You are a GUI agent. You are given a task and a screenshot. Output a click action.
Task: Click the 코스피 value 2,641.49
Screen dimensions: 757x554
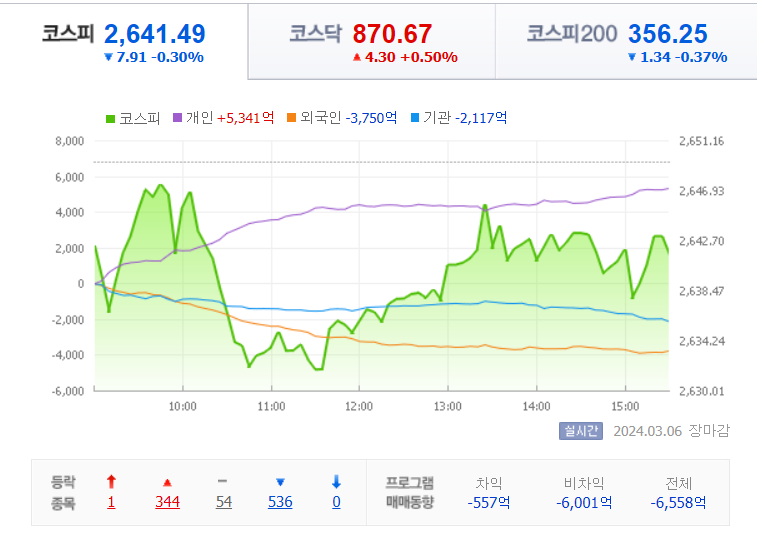[155, 34]
